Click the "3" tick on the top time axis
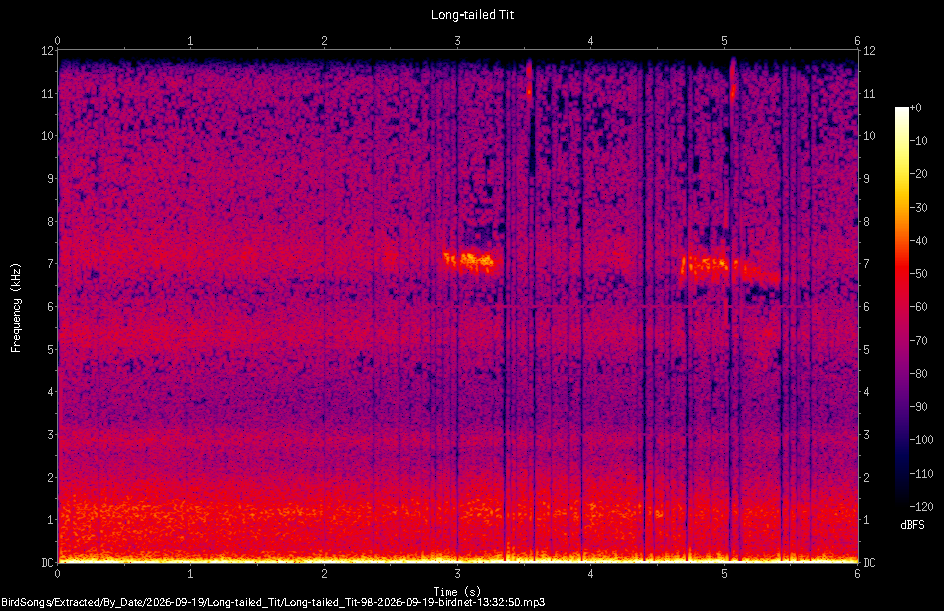This screenshot has width=944, height=611. point(458,41)
